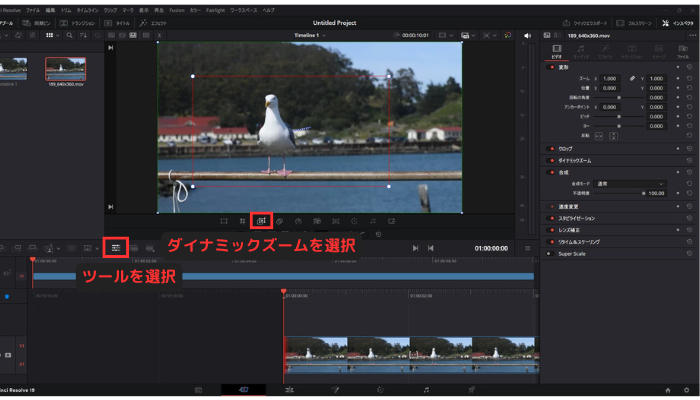The width and height of the screenshot is (700, 400).
Task: Open the トランジション (Transitions) panel button
Action: click(x=77, y=23)
